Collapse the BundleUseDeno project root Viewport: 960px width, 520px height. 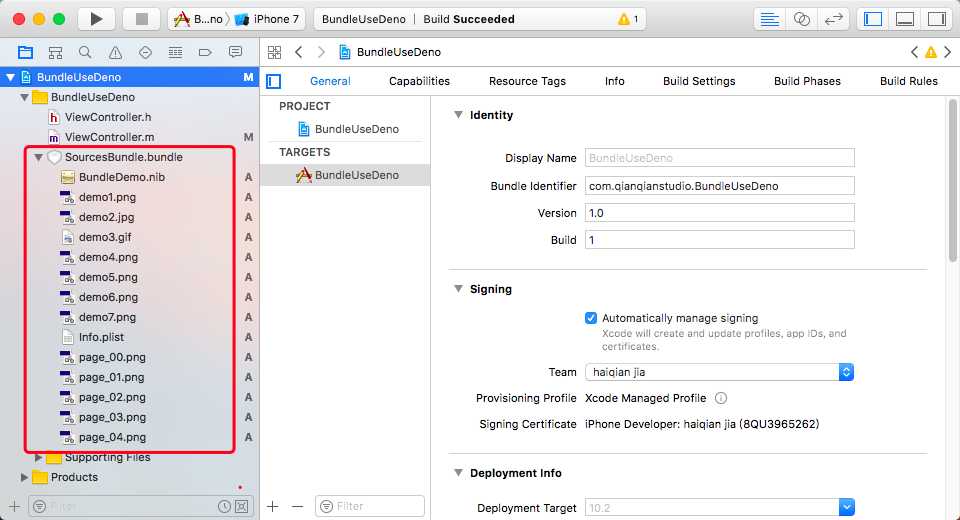tap(10, 77)
